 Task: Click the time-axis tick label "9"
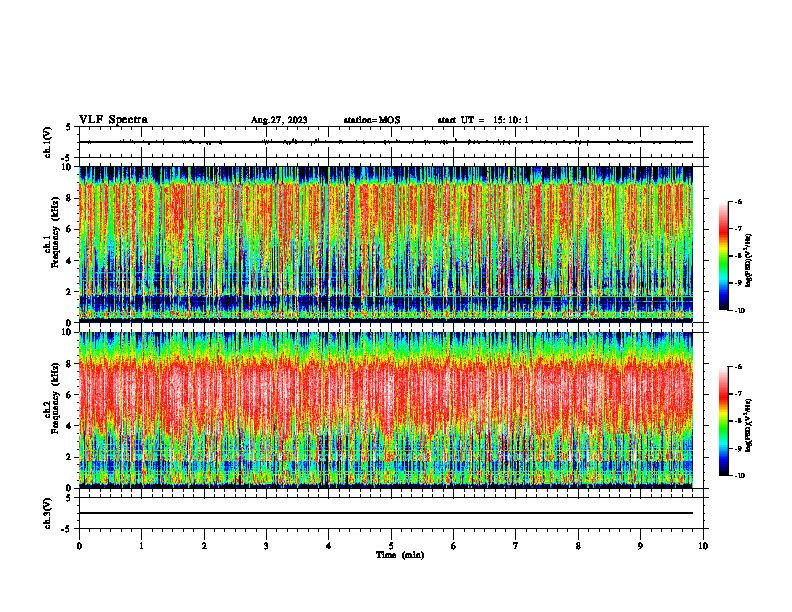click(x=640, y=546)
